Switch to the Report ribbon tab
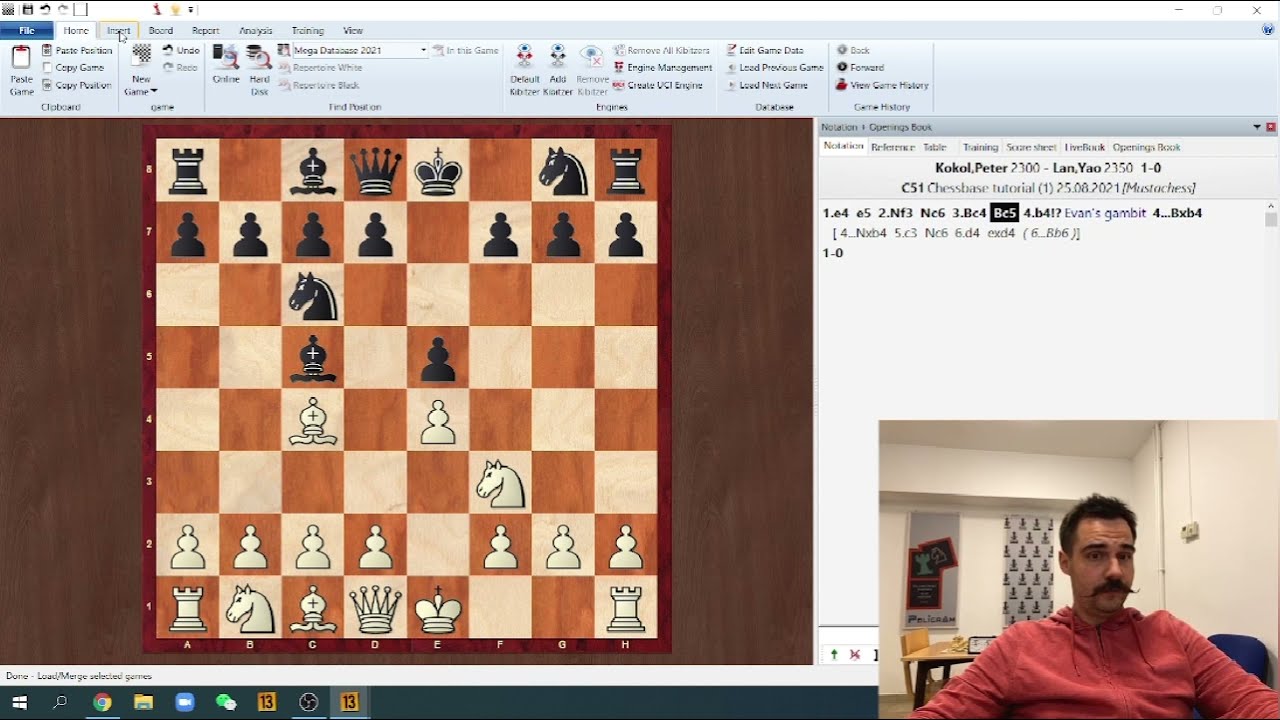The image size is (1280, 720). 205,31
